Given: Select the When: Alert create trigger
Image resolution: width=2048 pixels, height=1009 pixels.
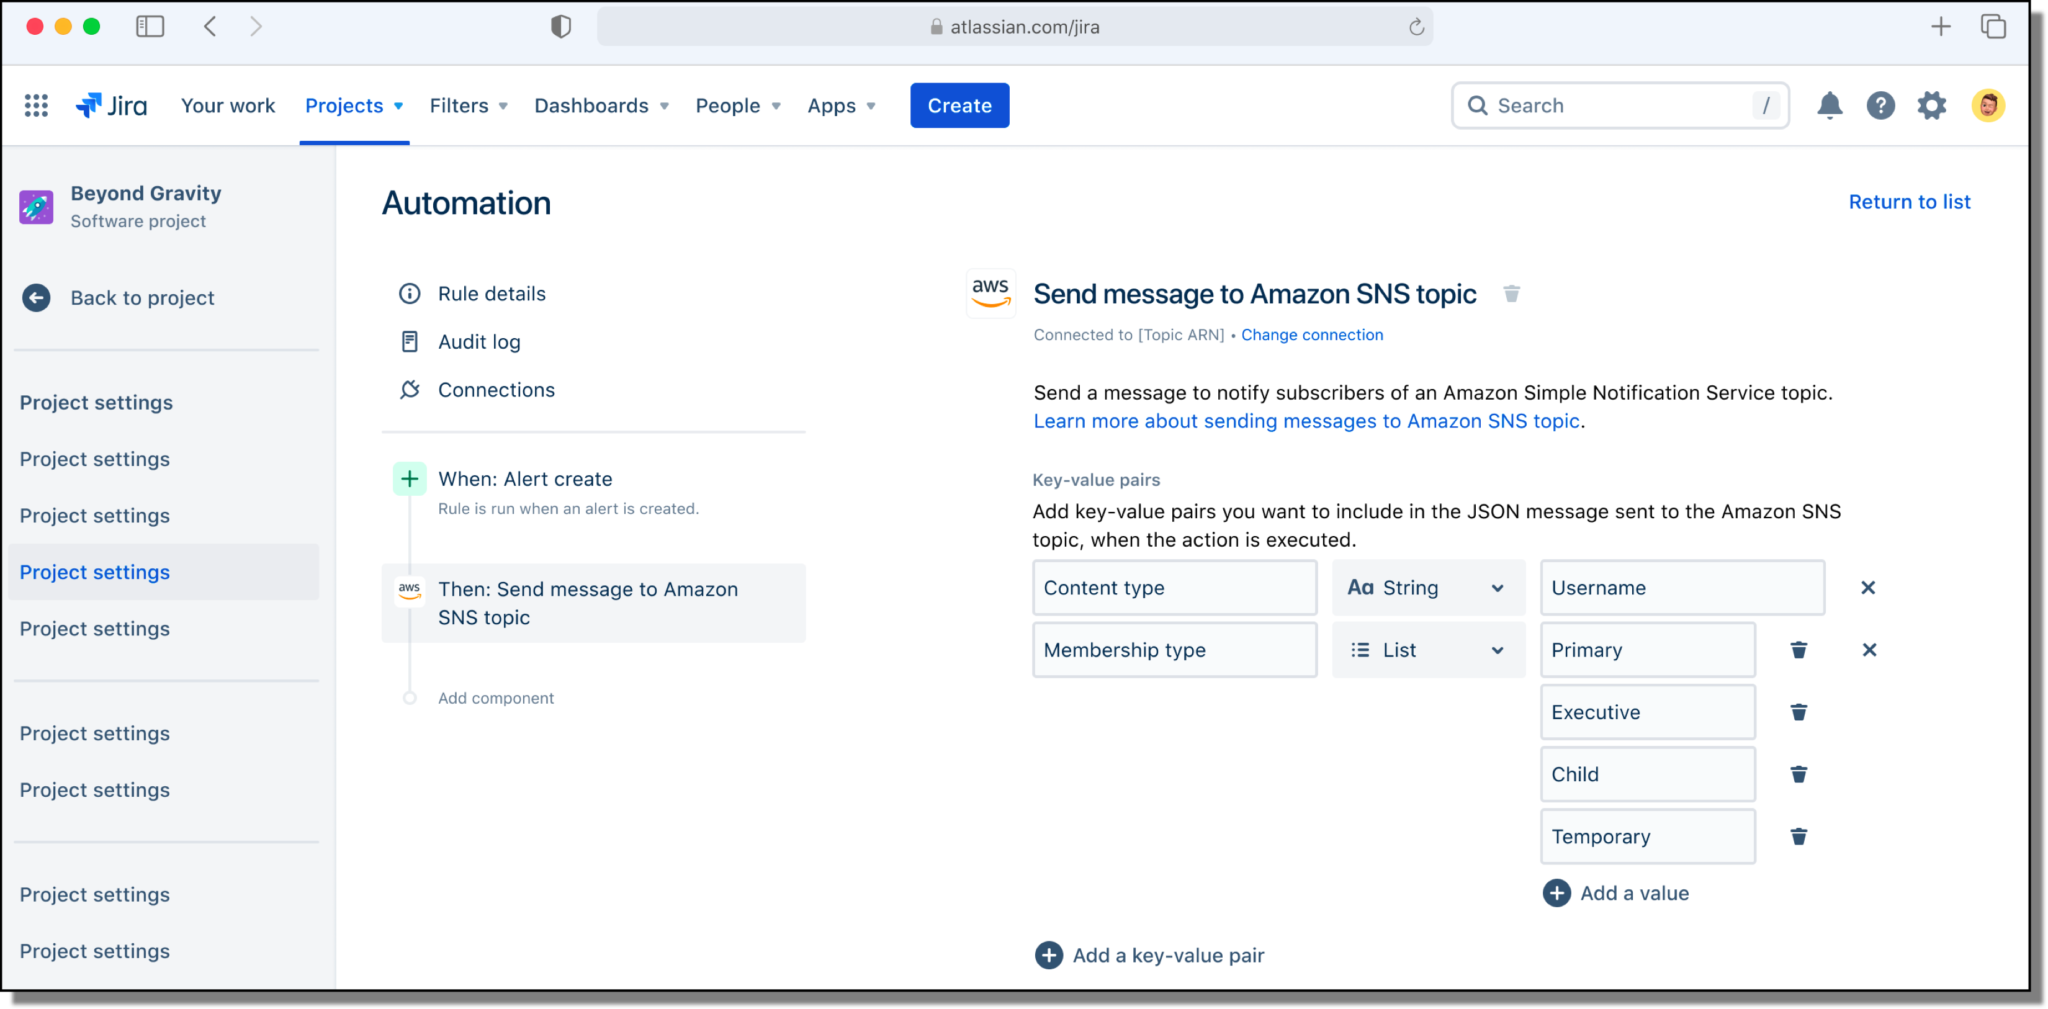Looking at the screenshot, I should [x=525, y=479].
